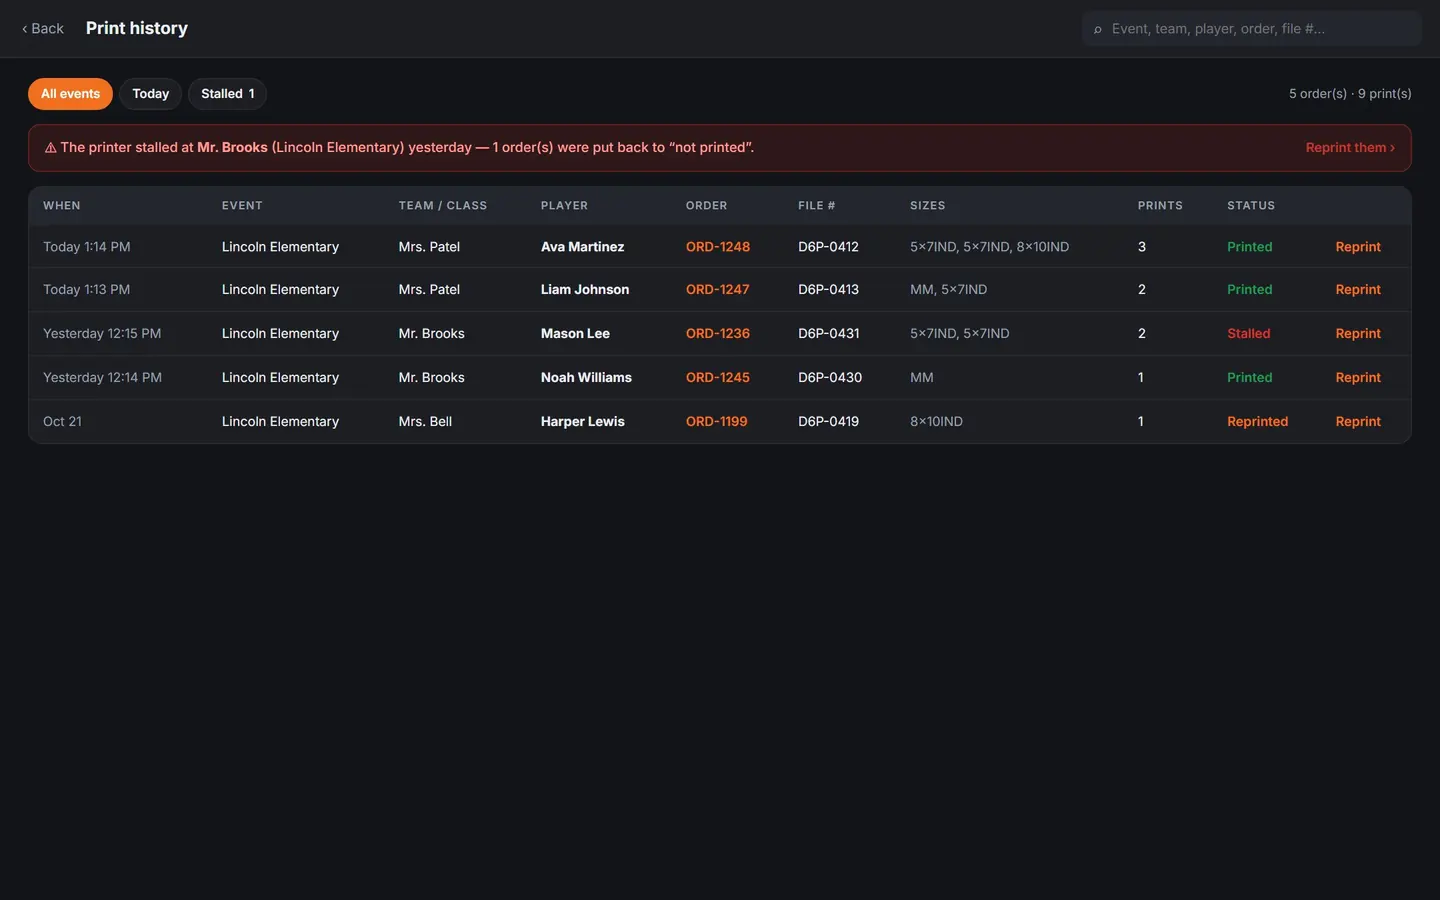The image size is (1440, 900).
Task: Open order ORD-1199
Action: (717, 422)
